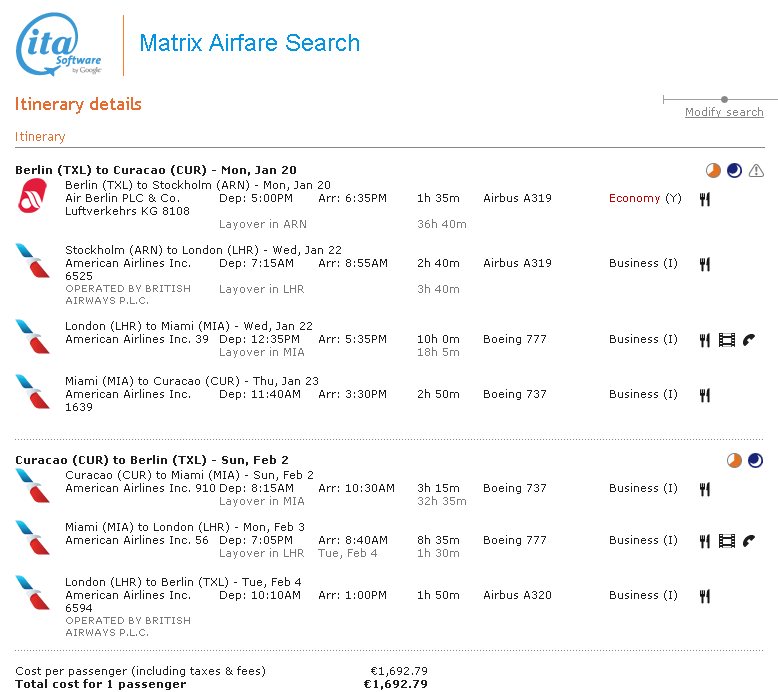Click the Modify search link
The width and height of the screenshot is (778, 692).
724,112
